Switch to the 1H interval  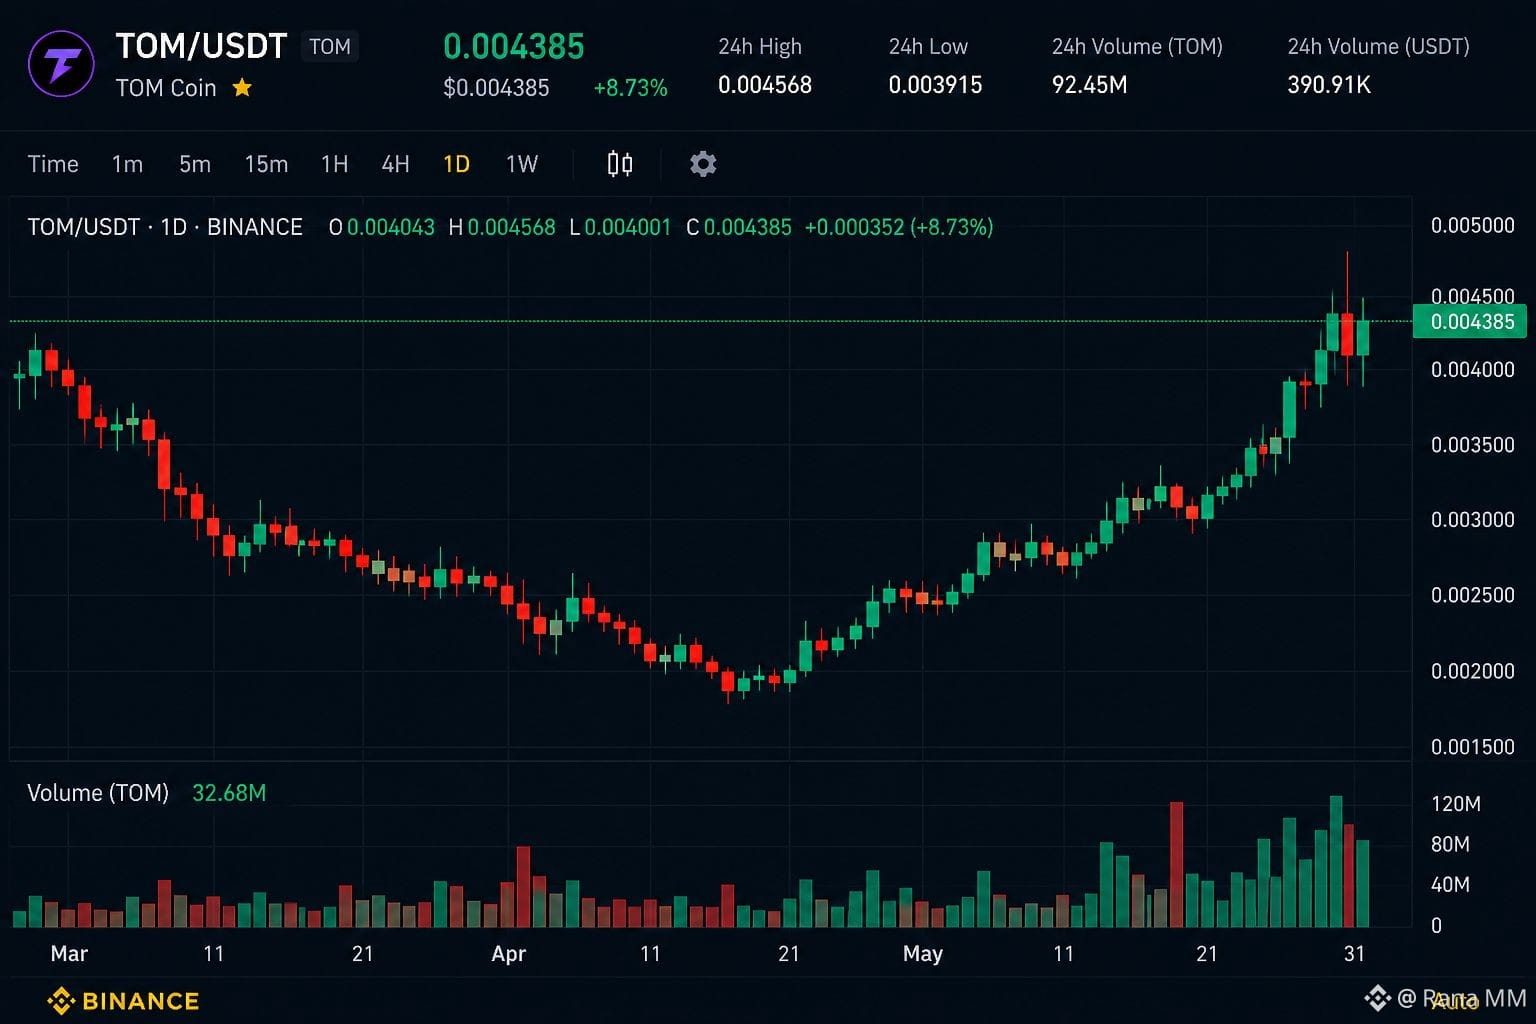coord(335,164)
